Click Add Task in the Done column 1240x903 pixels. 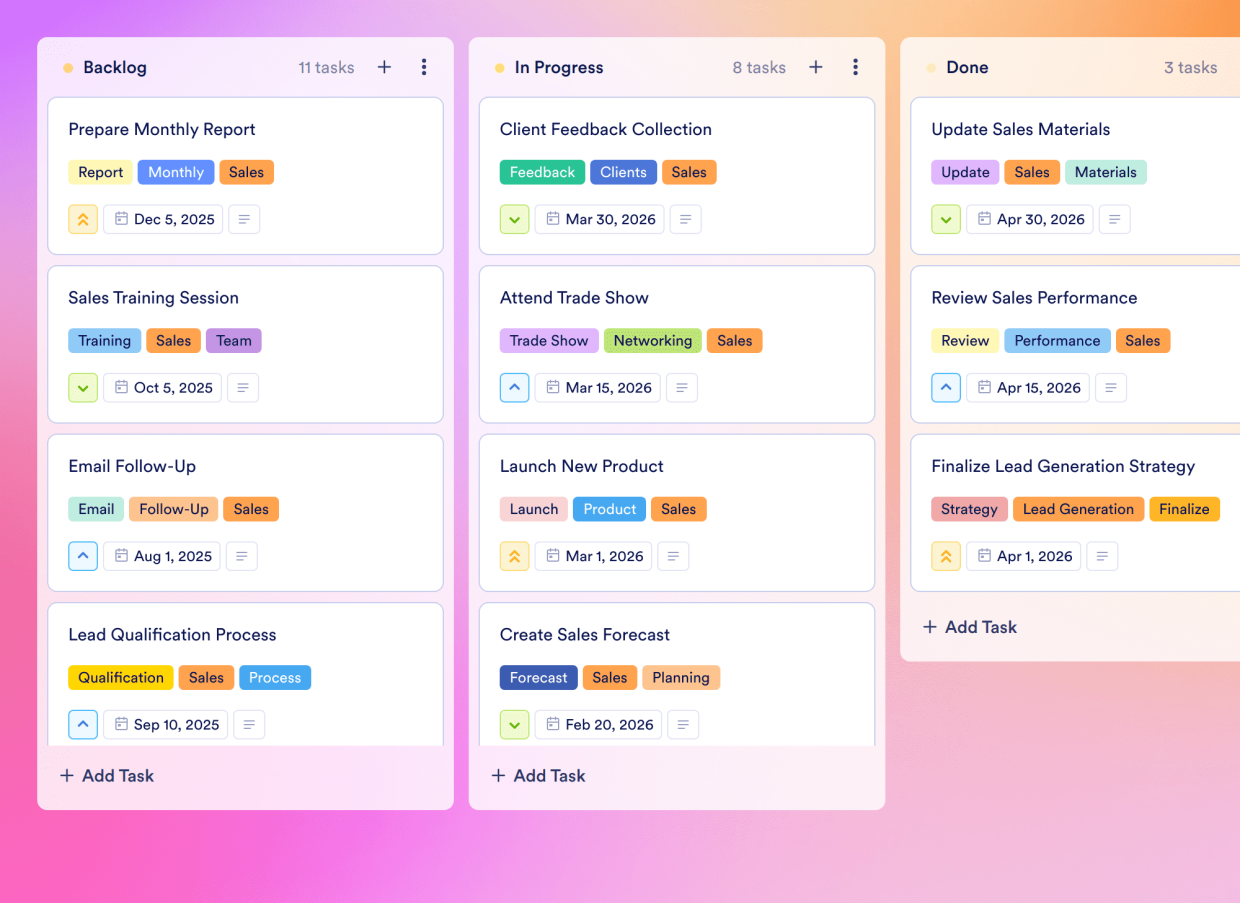point(969,627)
